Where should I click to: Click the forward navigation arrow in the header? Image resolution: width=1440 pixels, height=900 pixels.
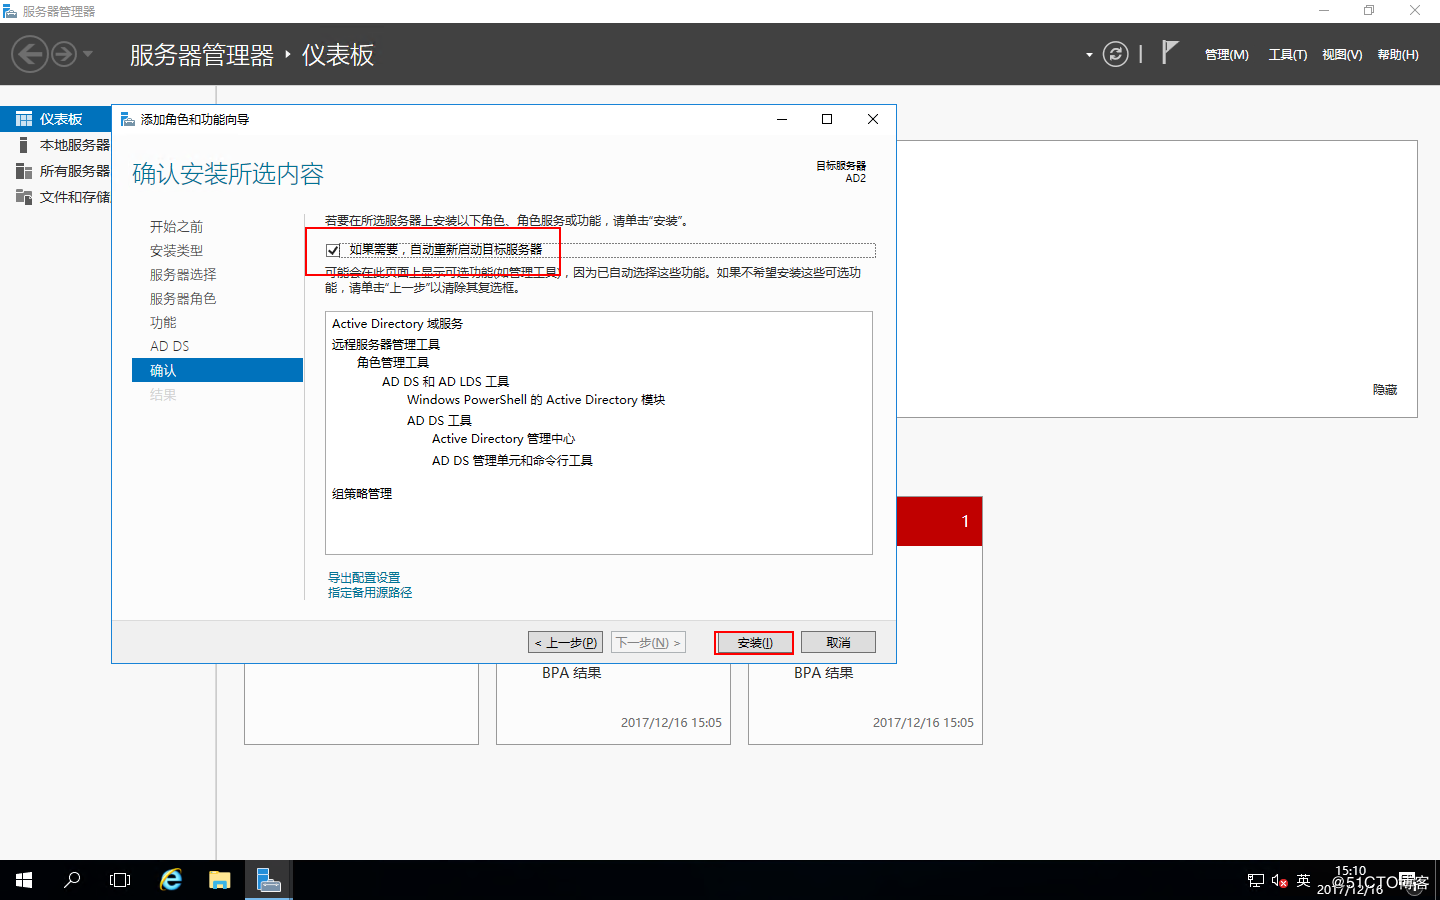pyautogui.click(x=64, y=54)
